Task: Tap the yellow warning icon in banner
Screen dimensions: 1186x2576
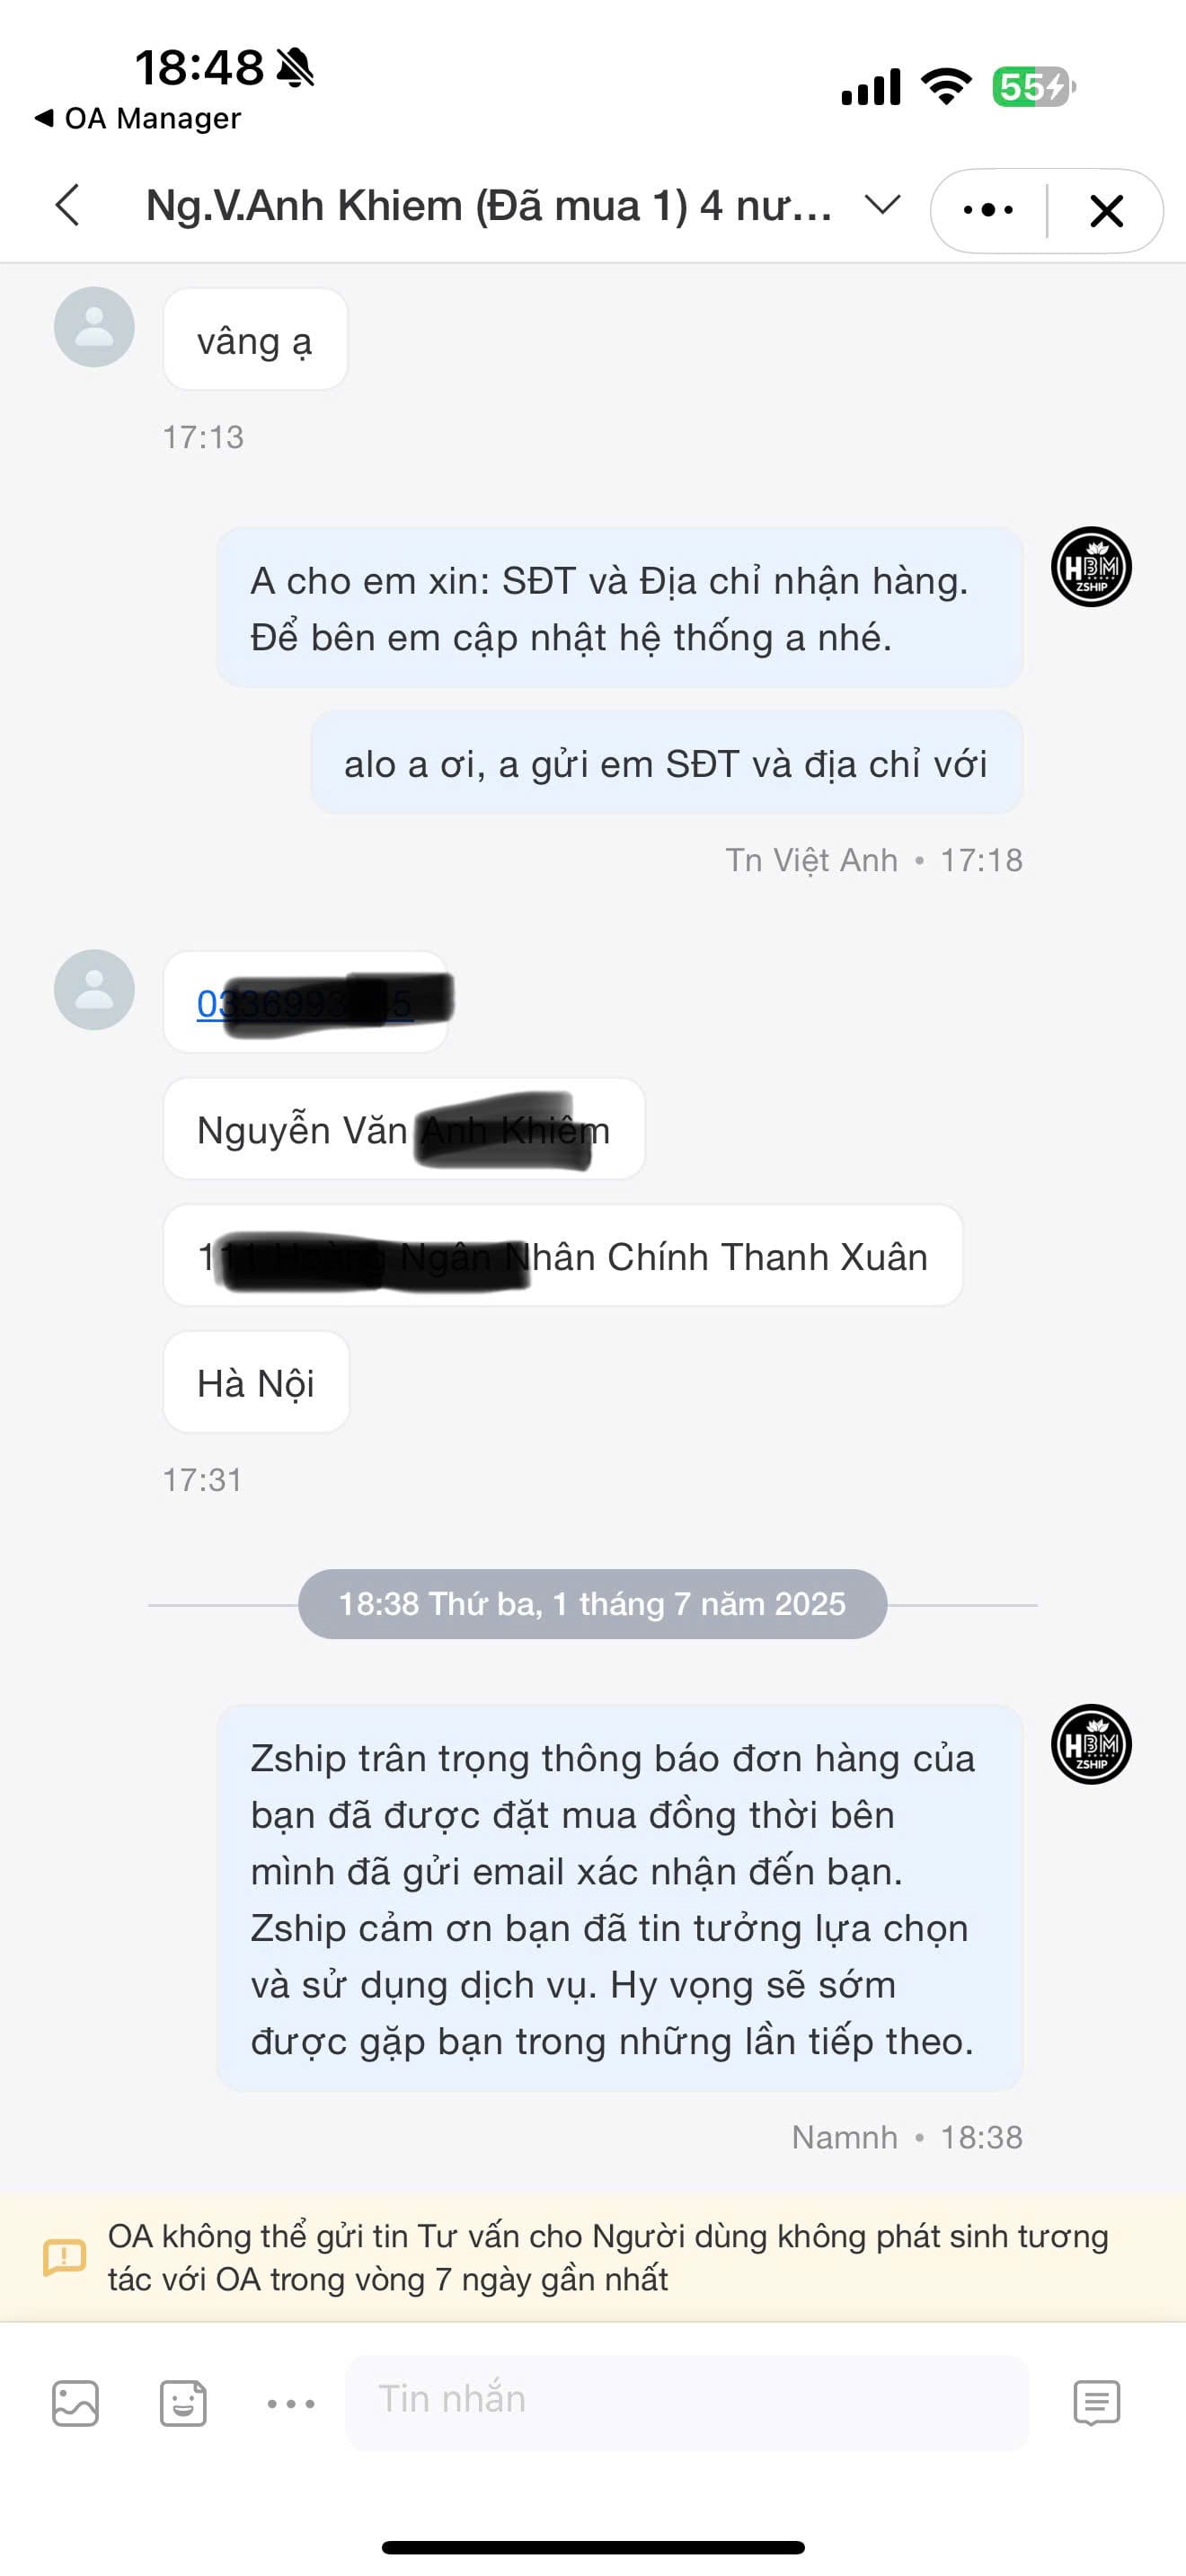Action: (x=64, y=2257)
